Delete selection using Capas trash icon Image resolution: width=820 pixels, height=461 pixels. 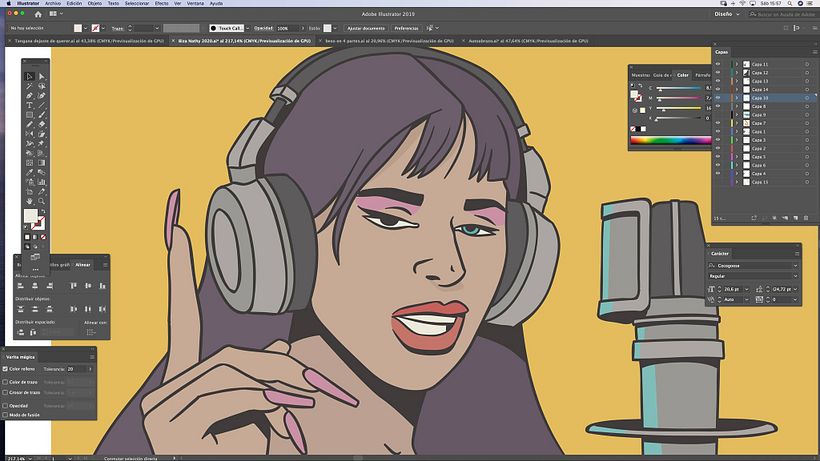click(x=806, y=218)
